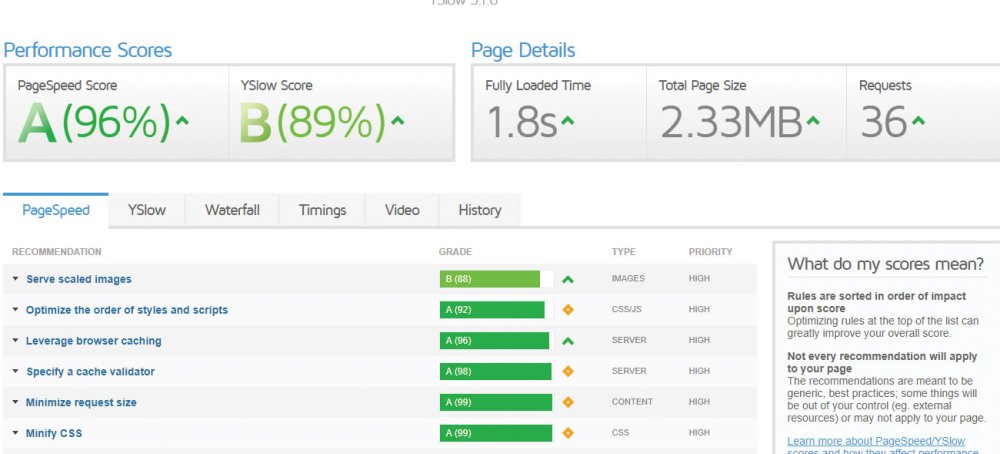Open the Specify a cache validator recommendation
The image size is (1000, 454).
[90, 372]
